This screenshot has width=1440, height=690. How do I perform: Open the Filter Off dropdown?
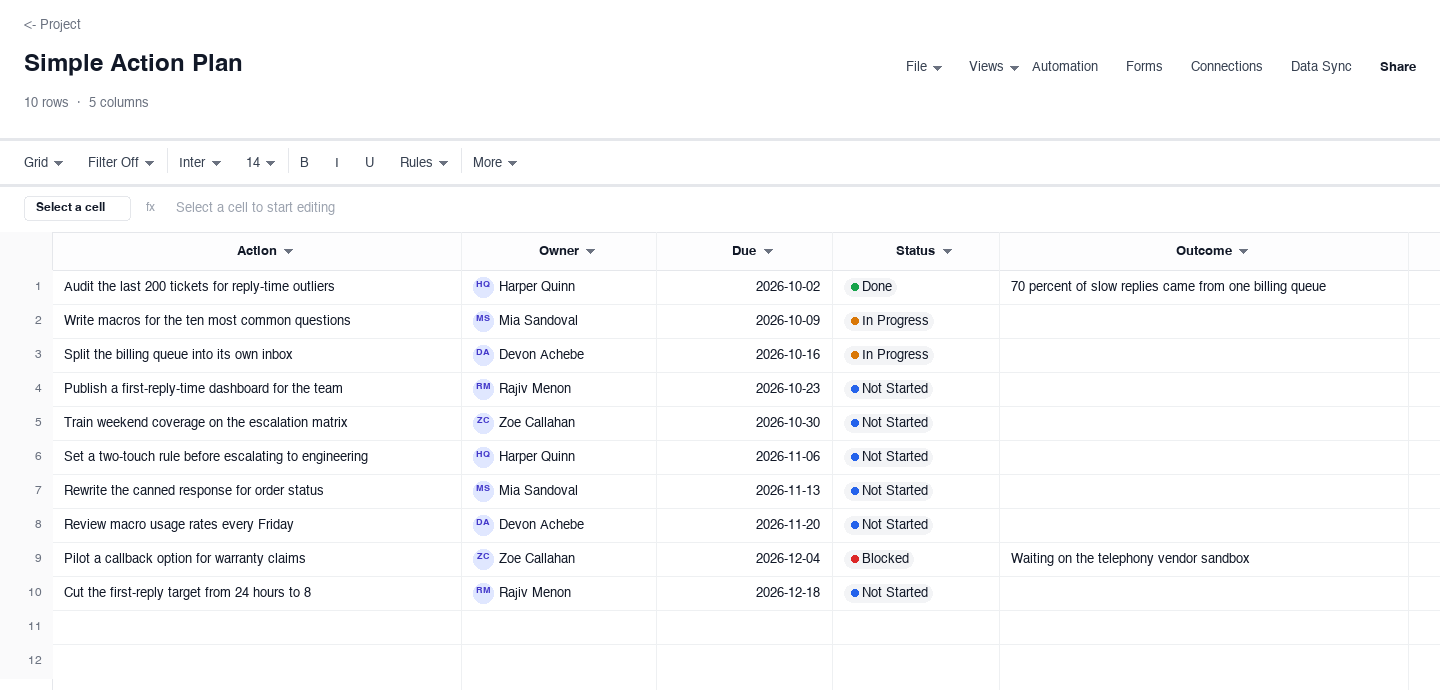coord(121,163)
